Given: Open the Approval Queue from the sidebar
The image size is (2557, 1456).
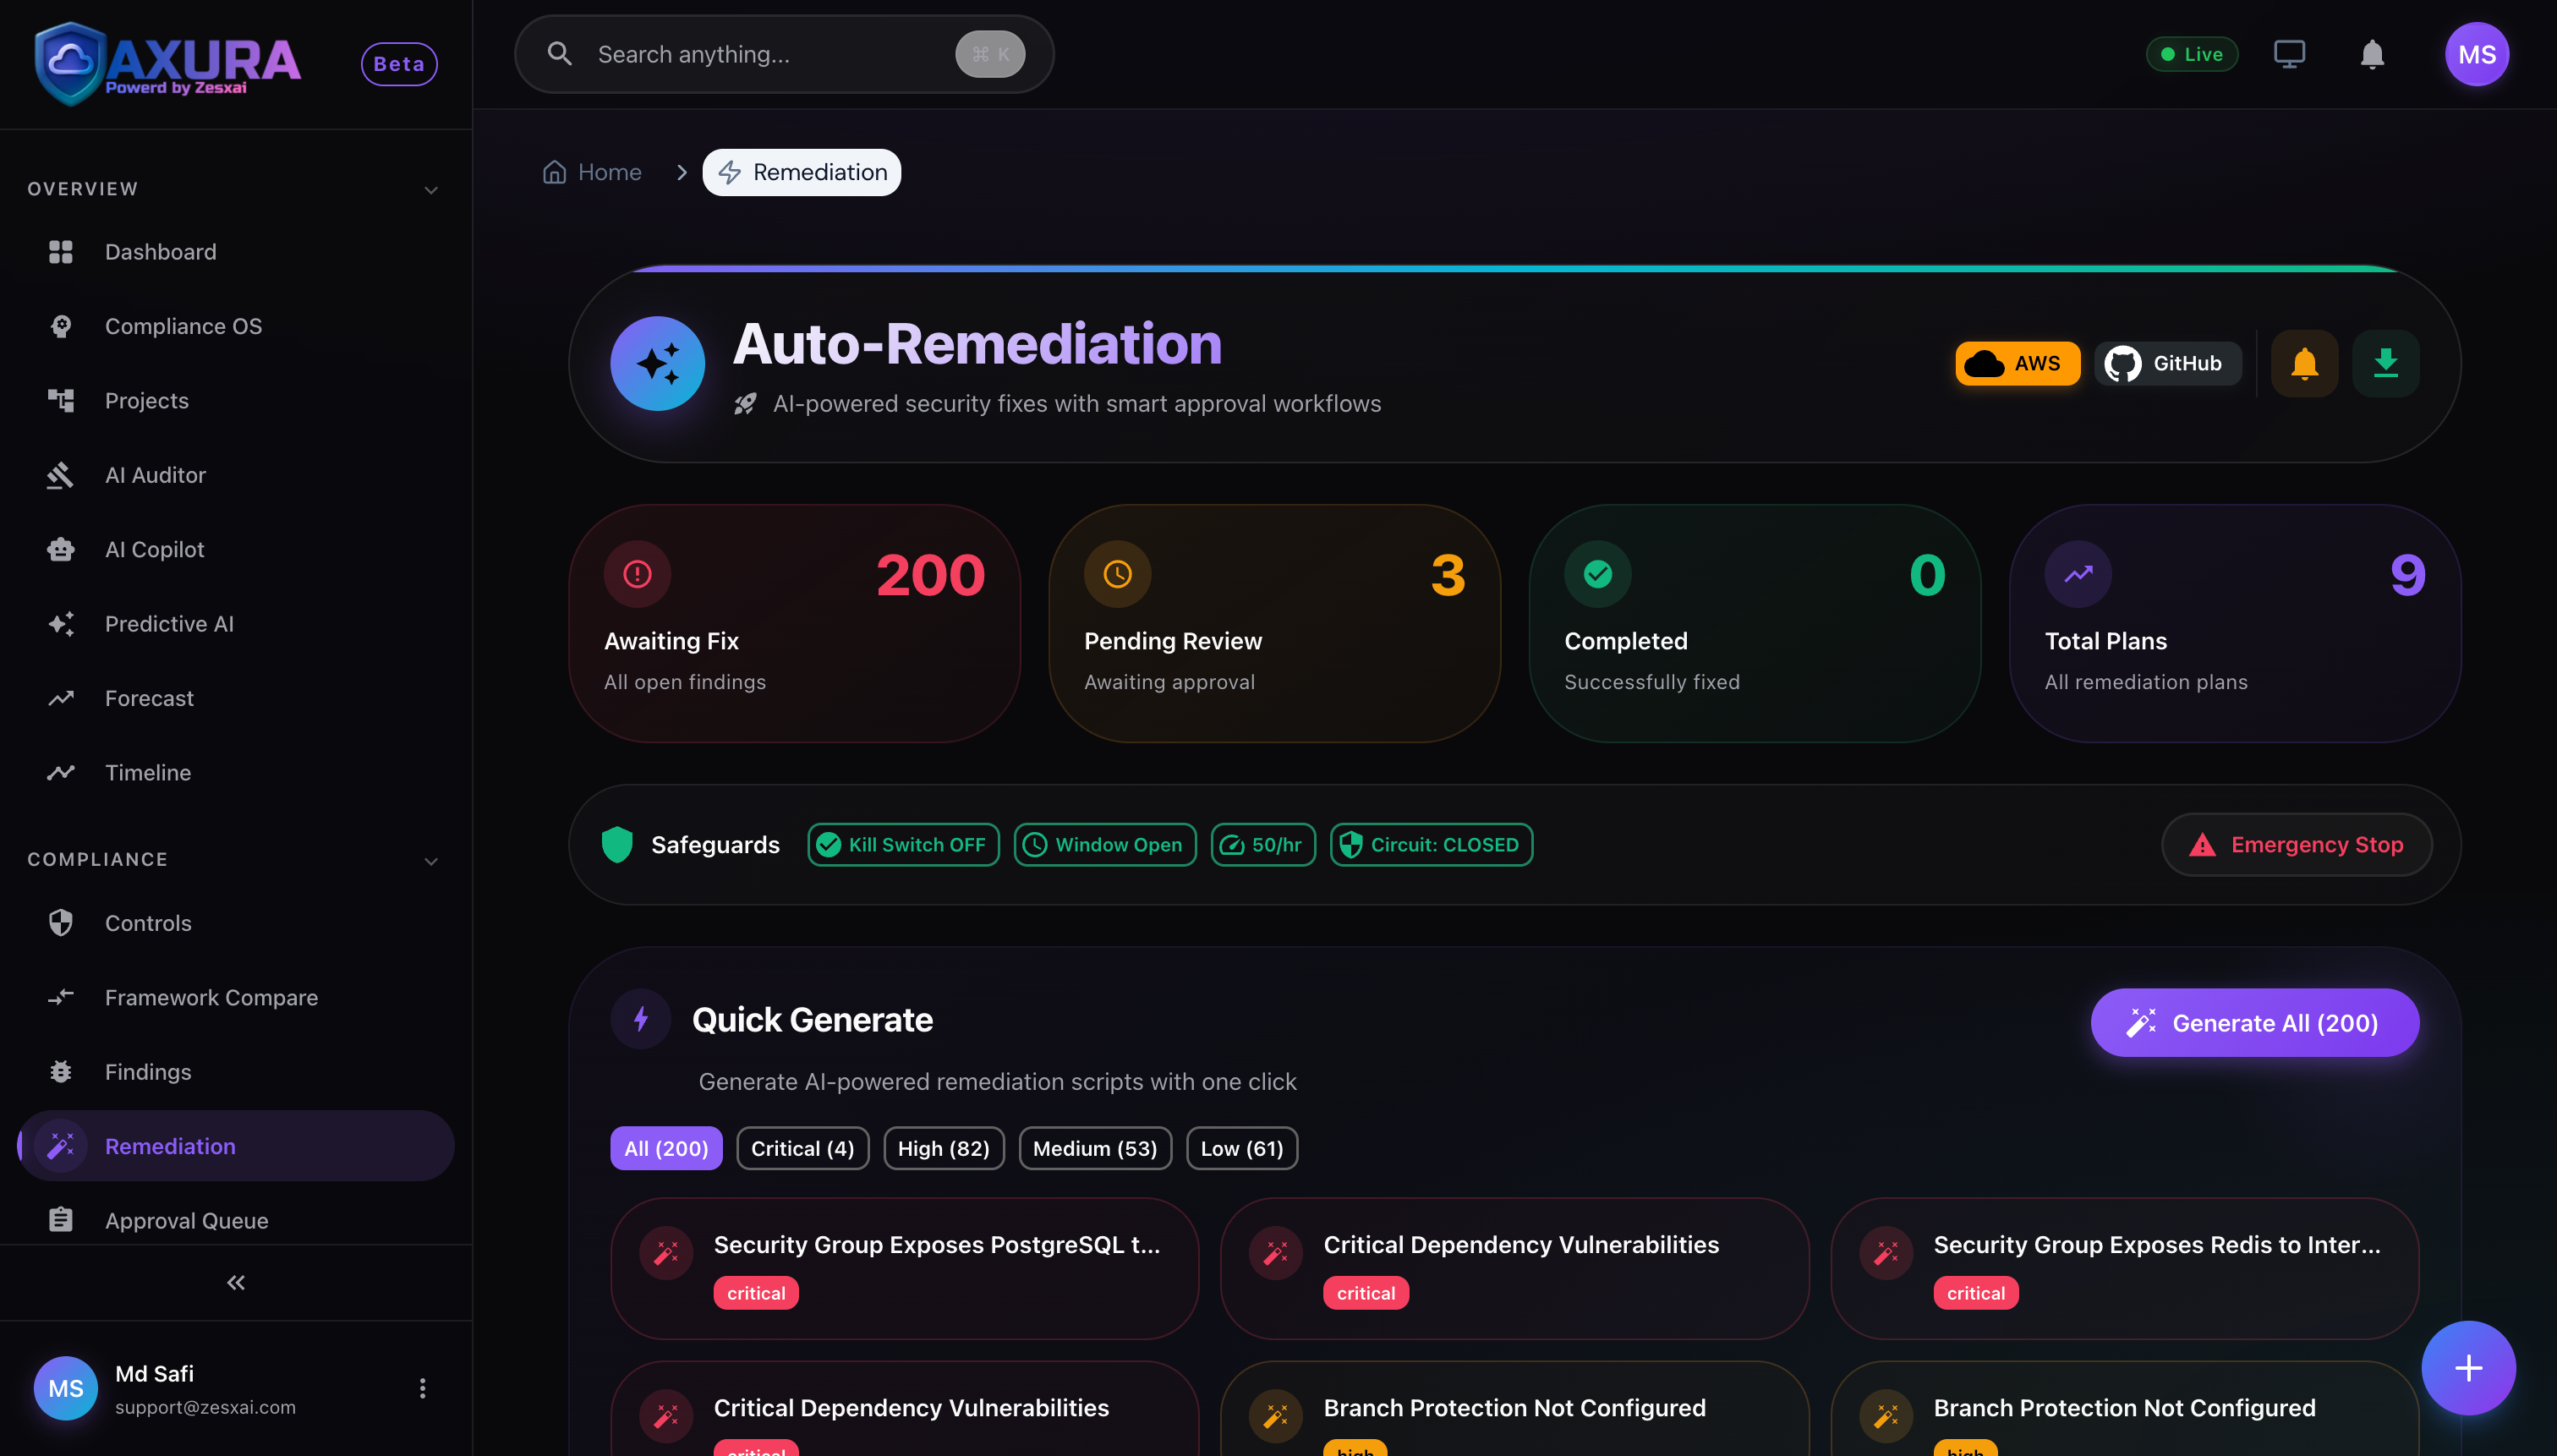Looking at the screenshot, I should [x=186, y=1220].
